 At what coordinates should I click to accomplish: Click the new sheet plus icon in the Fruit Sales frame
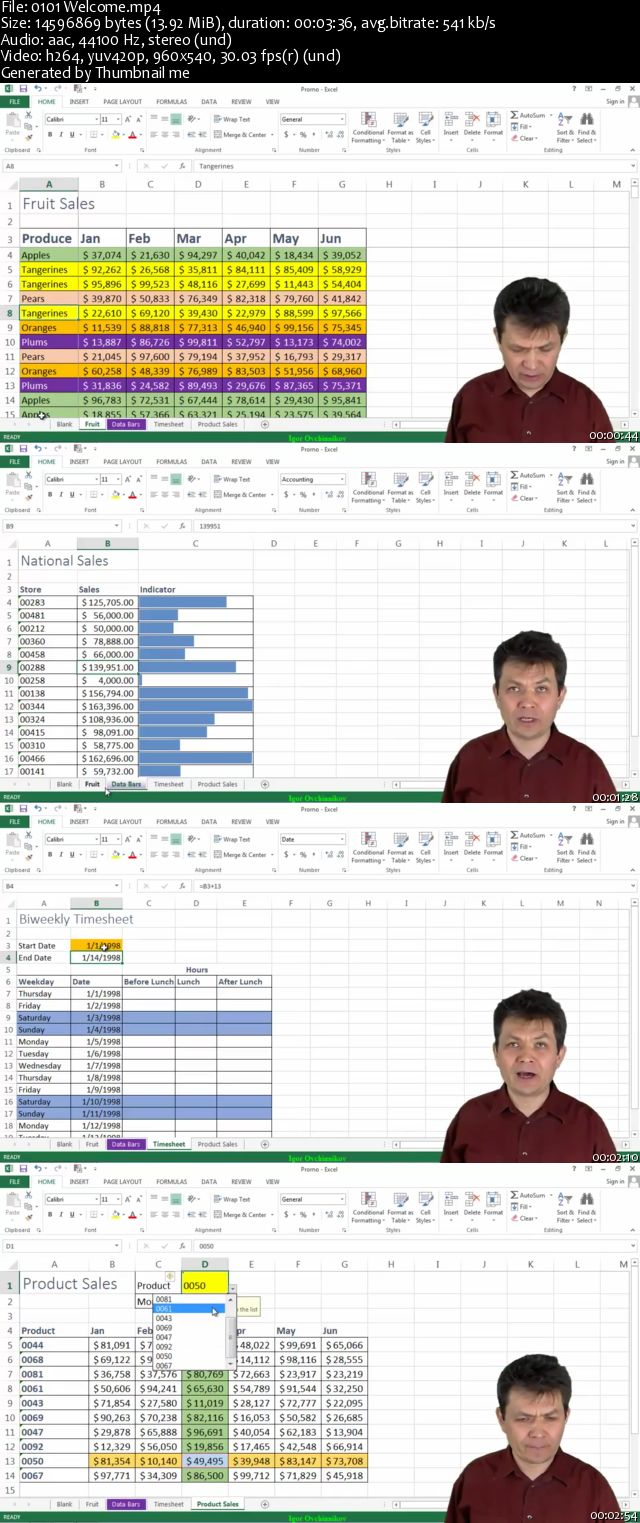coord(264,424)
